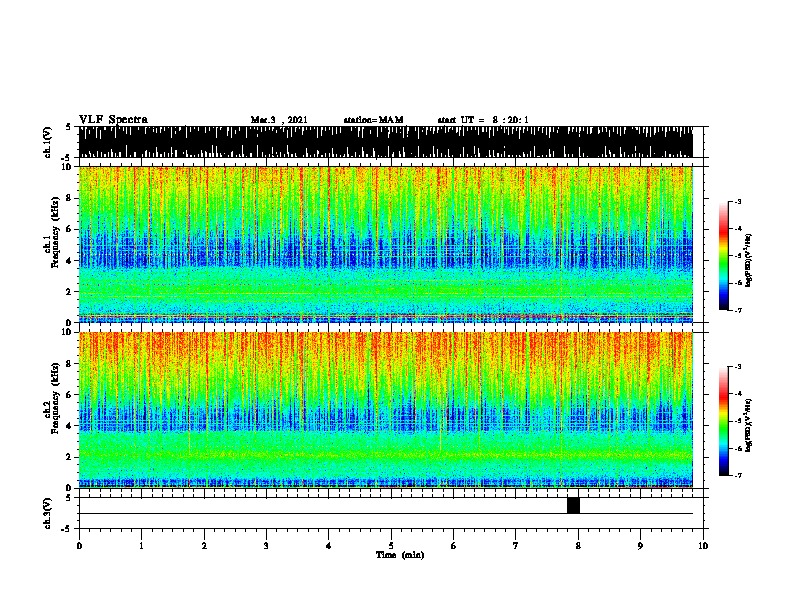Click the time axis tick label "9"

tap(640, 546)
